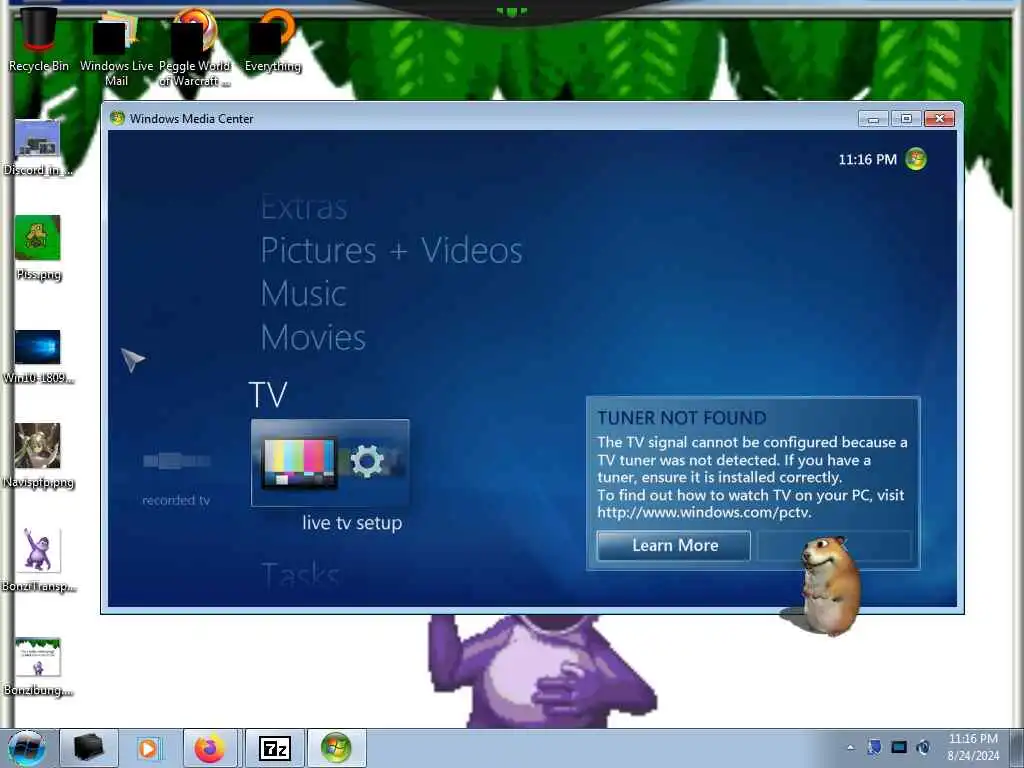Click the Learn More button

click(674, 545)
